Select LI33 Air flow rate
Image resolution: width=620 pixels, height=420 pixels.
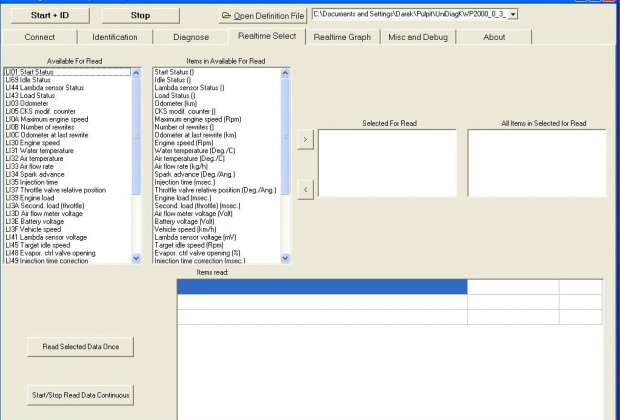click(67, 166)
